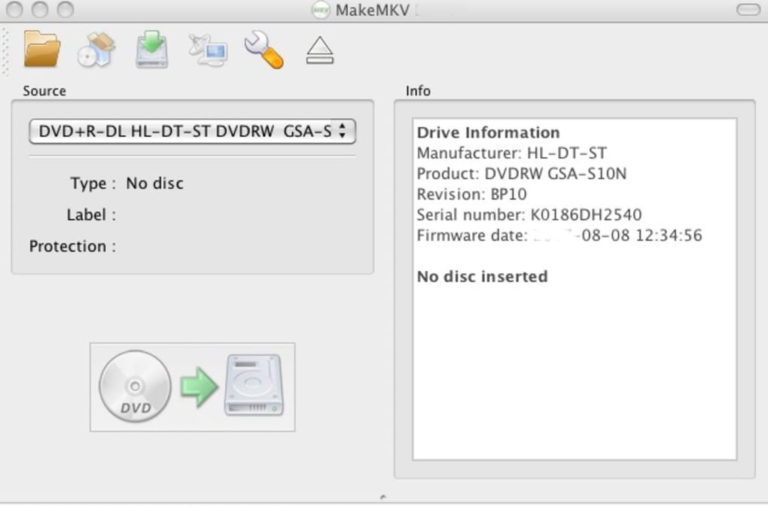Click the 'Manufacturer: HL-DT-ST' line

[x=512, y=153]
